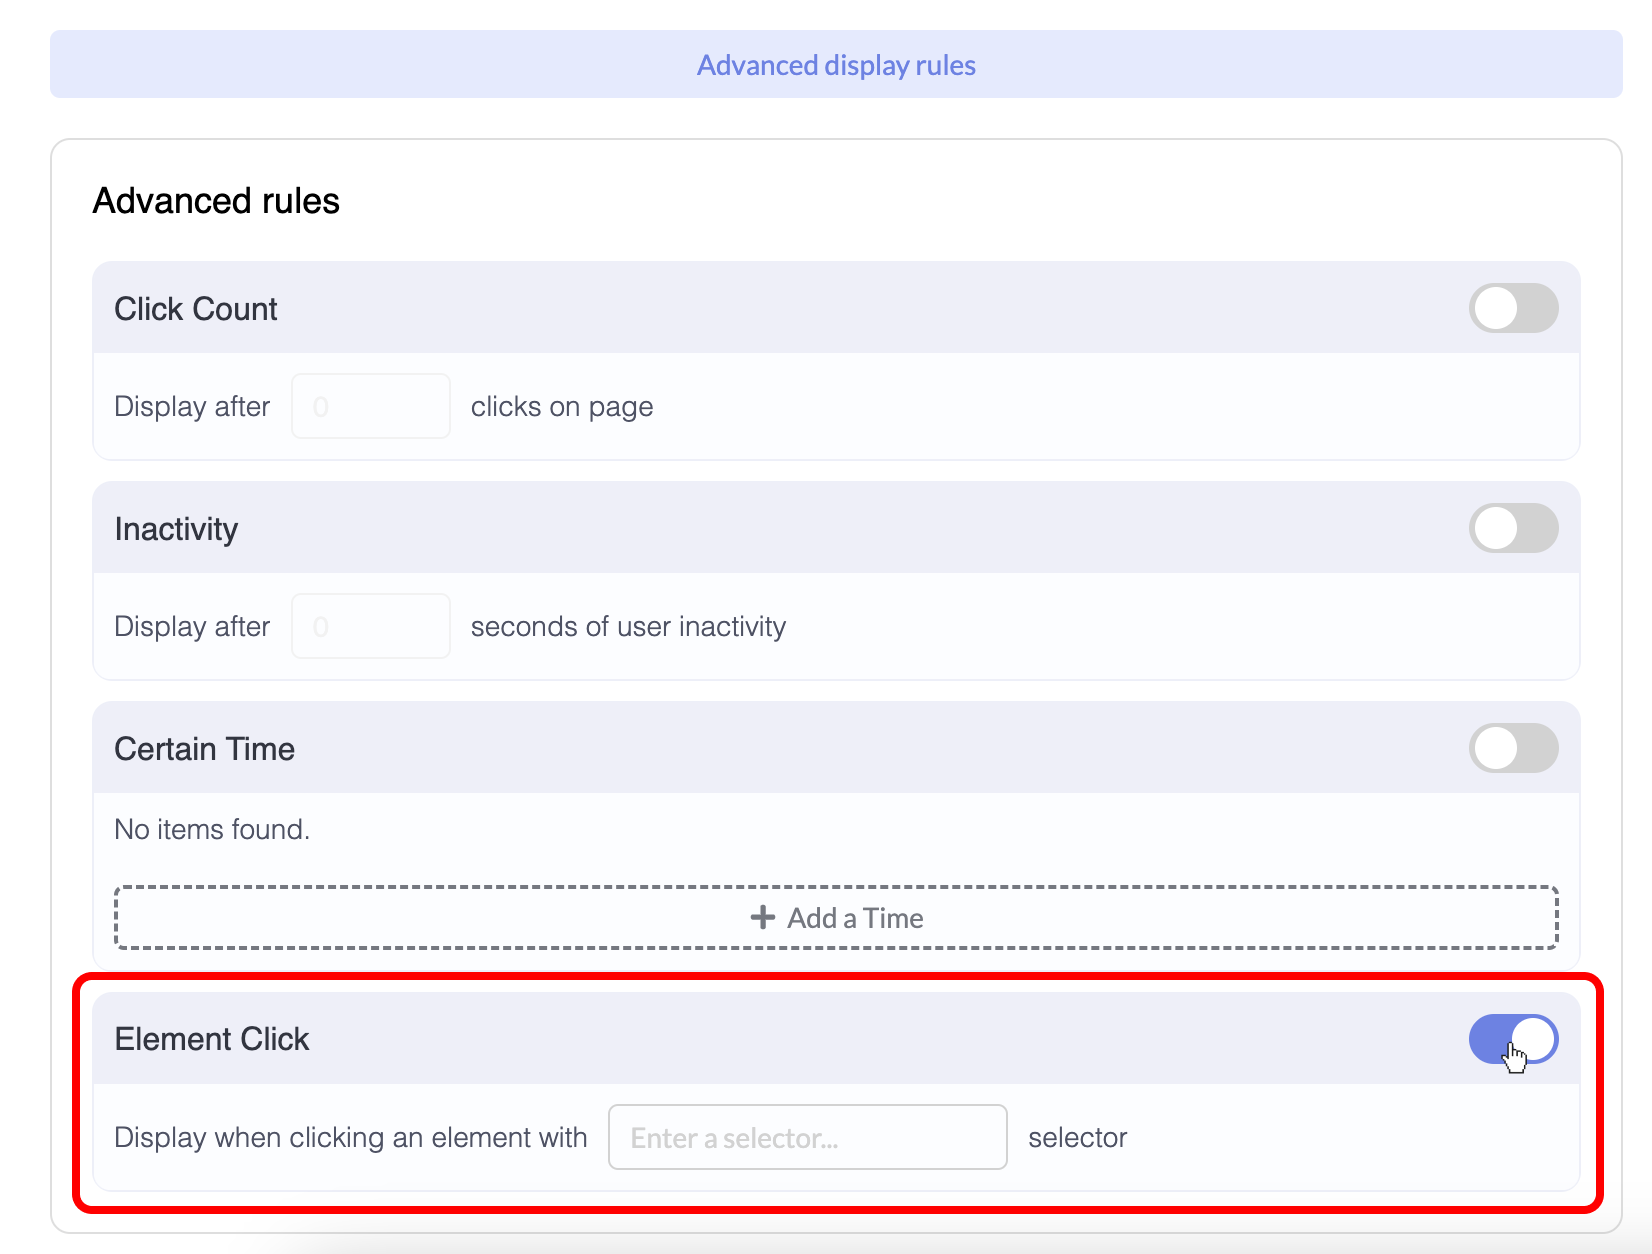
Task: Click the plus icon beside Add a Time
Action: 763,917
